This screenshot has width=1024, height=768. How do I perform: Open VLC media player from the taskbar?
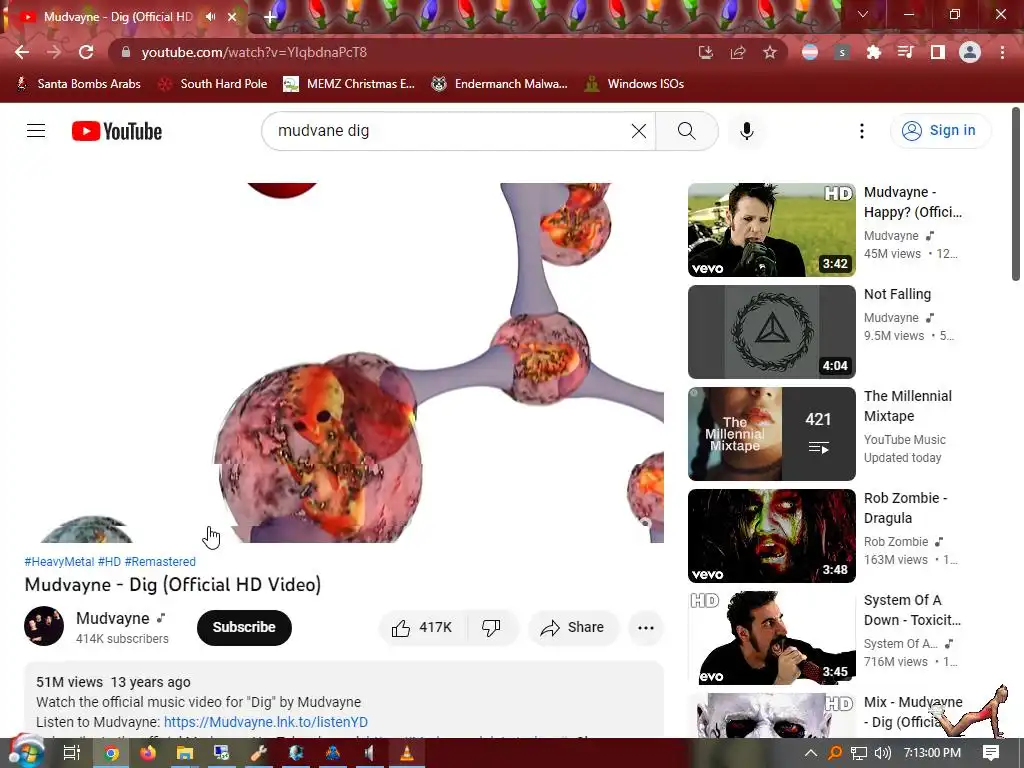(406, 753)
